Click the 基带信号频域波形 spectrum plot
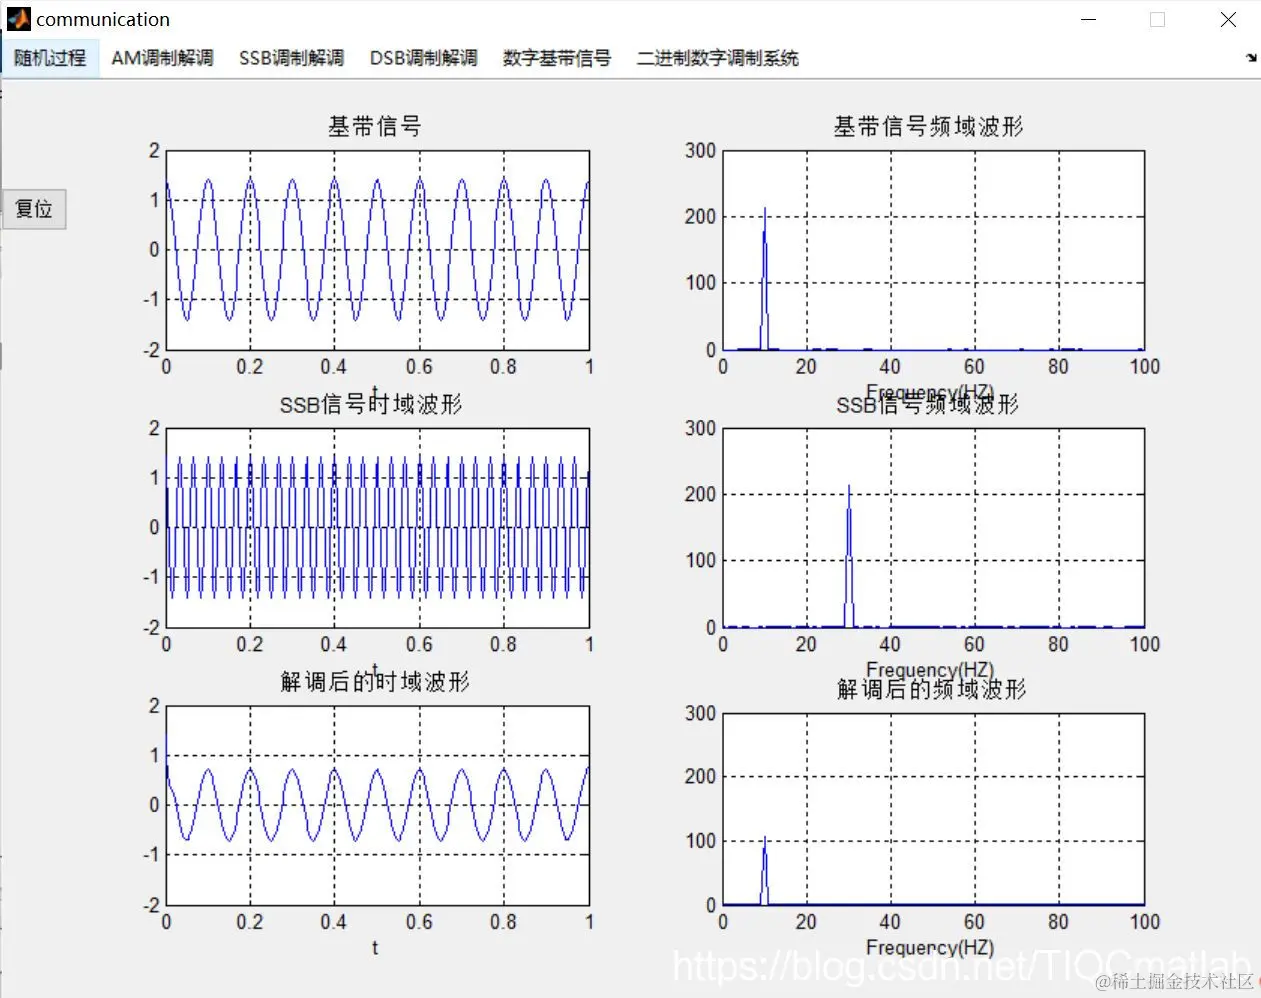 coord(933,250)
